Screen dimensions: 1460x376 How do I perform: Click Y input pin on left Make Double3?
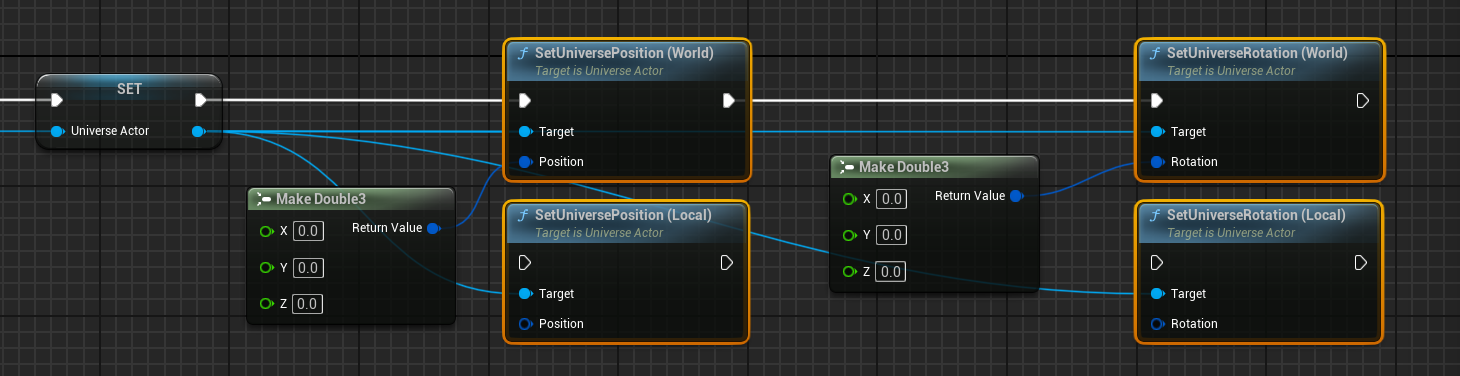point(266,268)
